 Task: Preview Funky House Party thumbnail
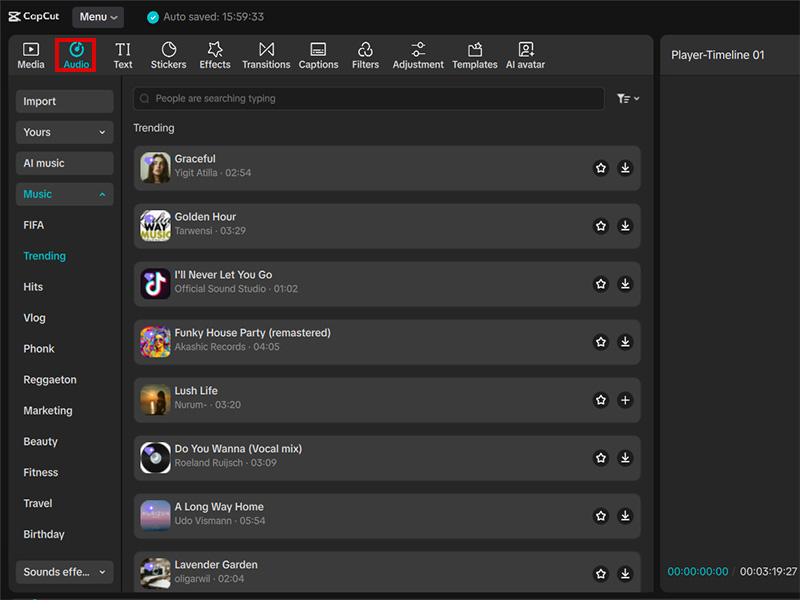click(155, 342)
